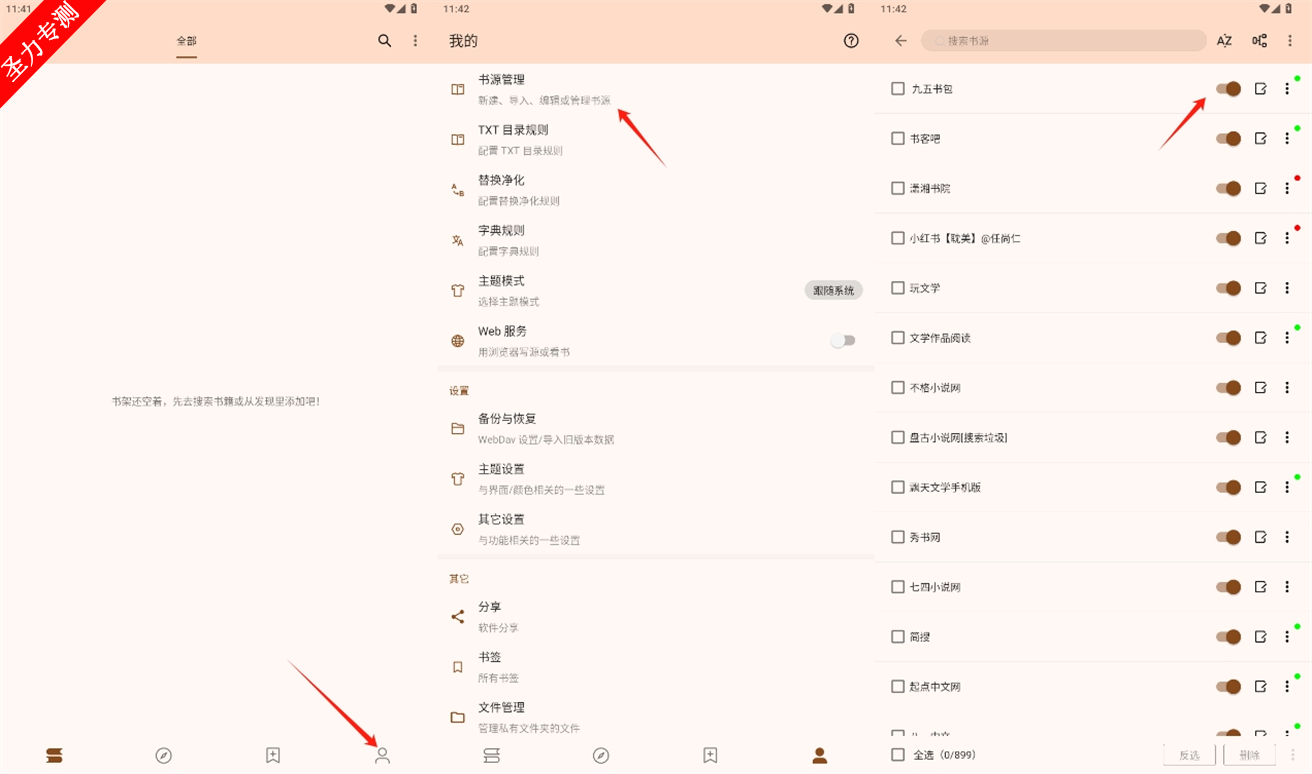
Task: Check the box next to 潇湘书院
Action: pos(897,188)
